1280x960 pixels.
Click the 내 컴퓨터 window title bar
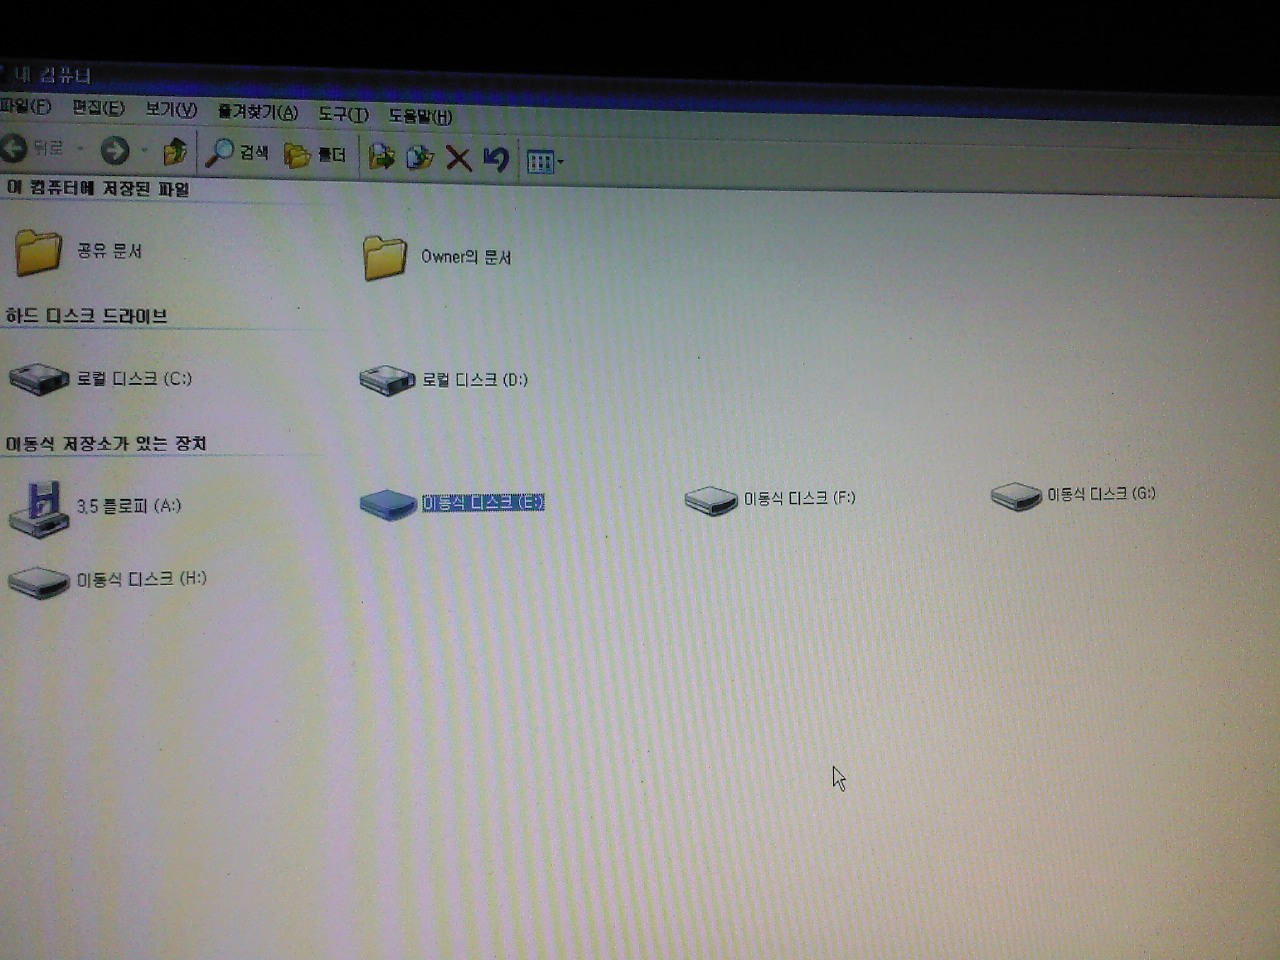pyautogui.click(x=640, y=95)
